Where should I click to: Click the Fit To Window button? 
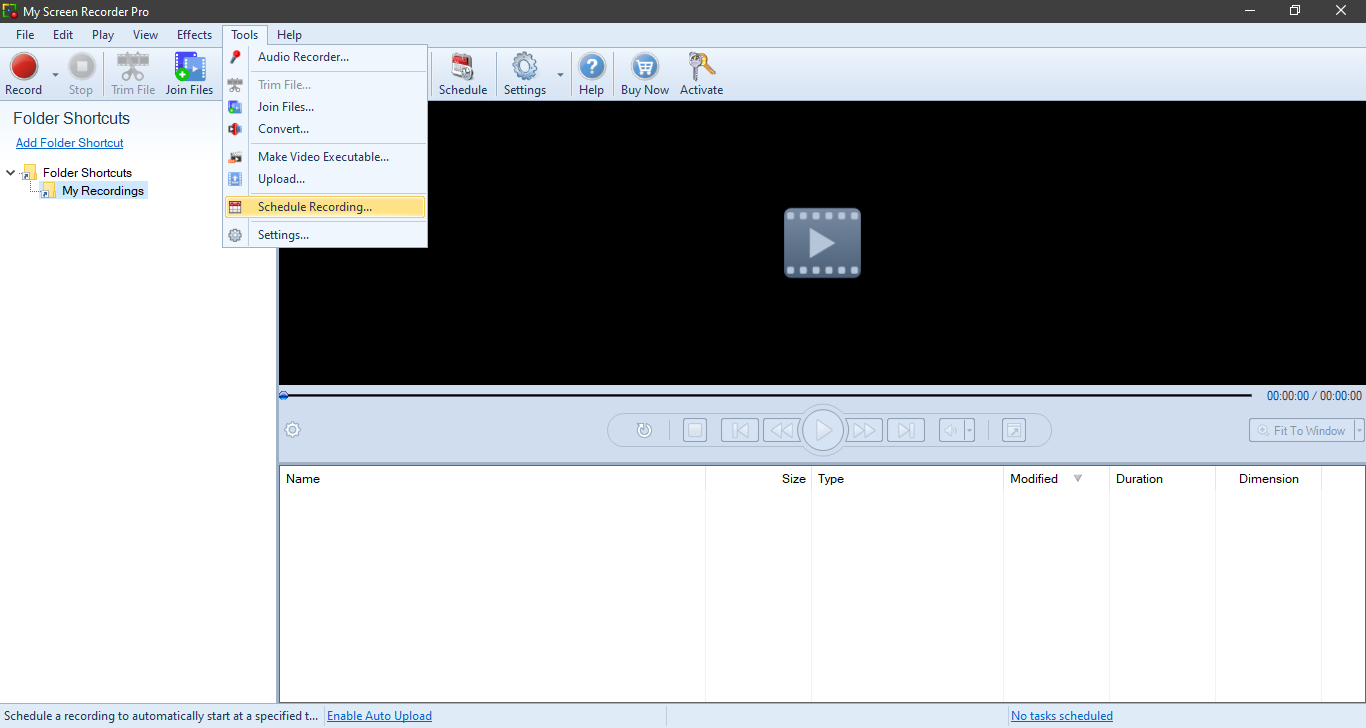click(x=1302, y=431)
